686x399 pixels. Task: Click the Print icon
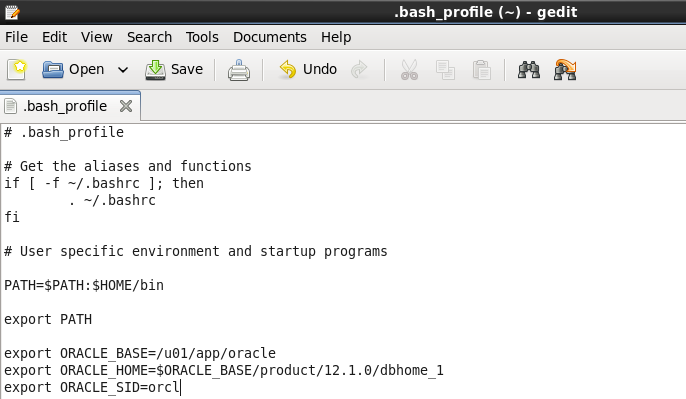click(238, 70)
